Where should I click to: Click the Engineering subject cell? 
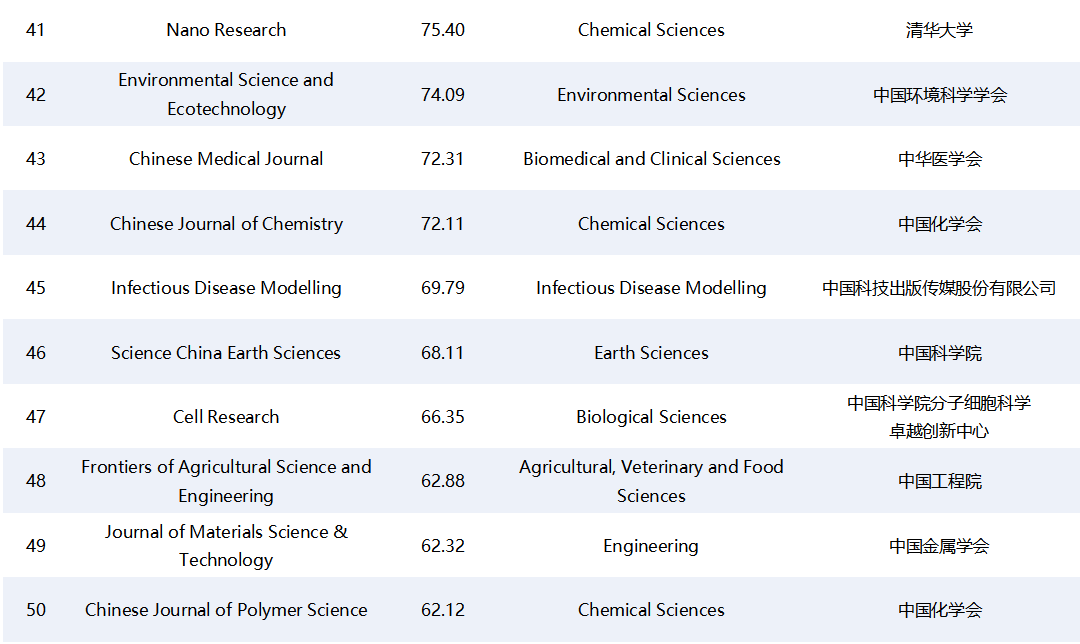coord(651,546)
